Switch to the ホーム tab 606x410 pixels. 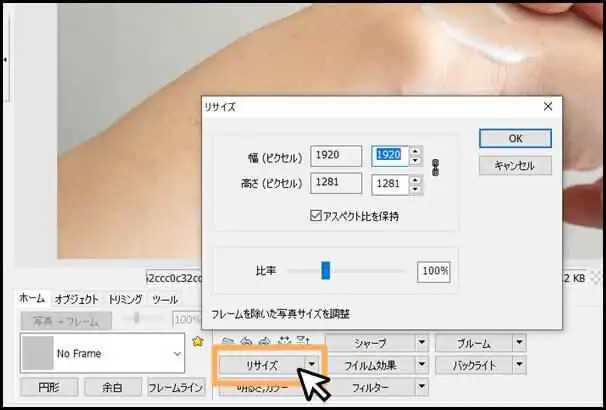coord(32,298)
